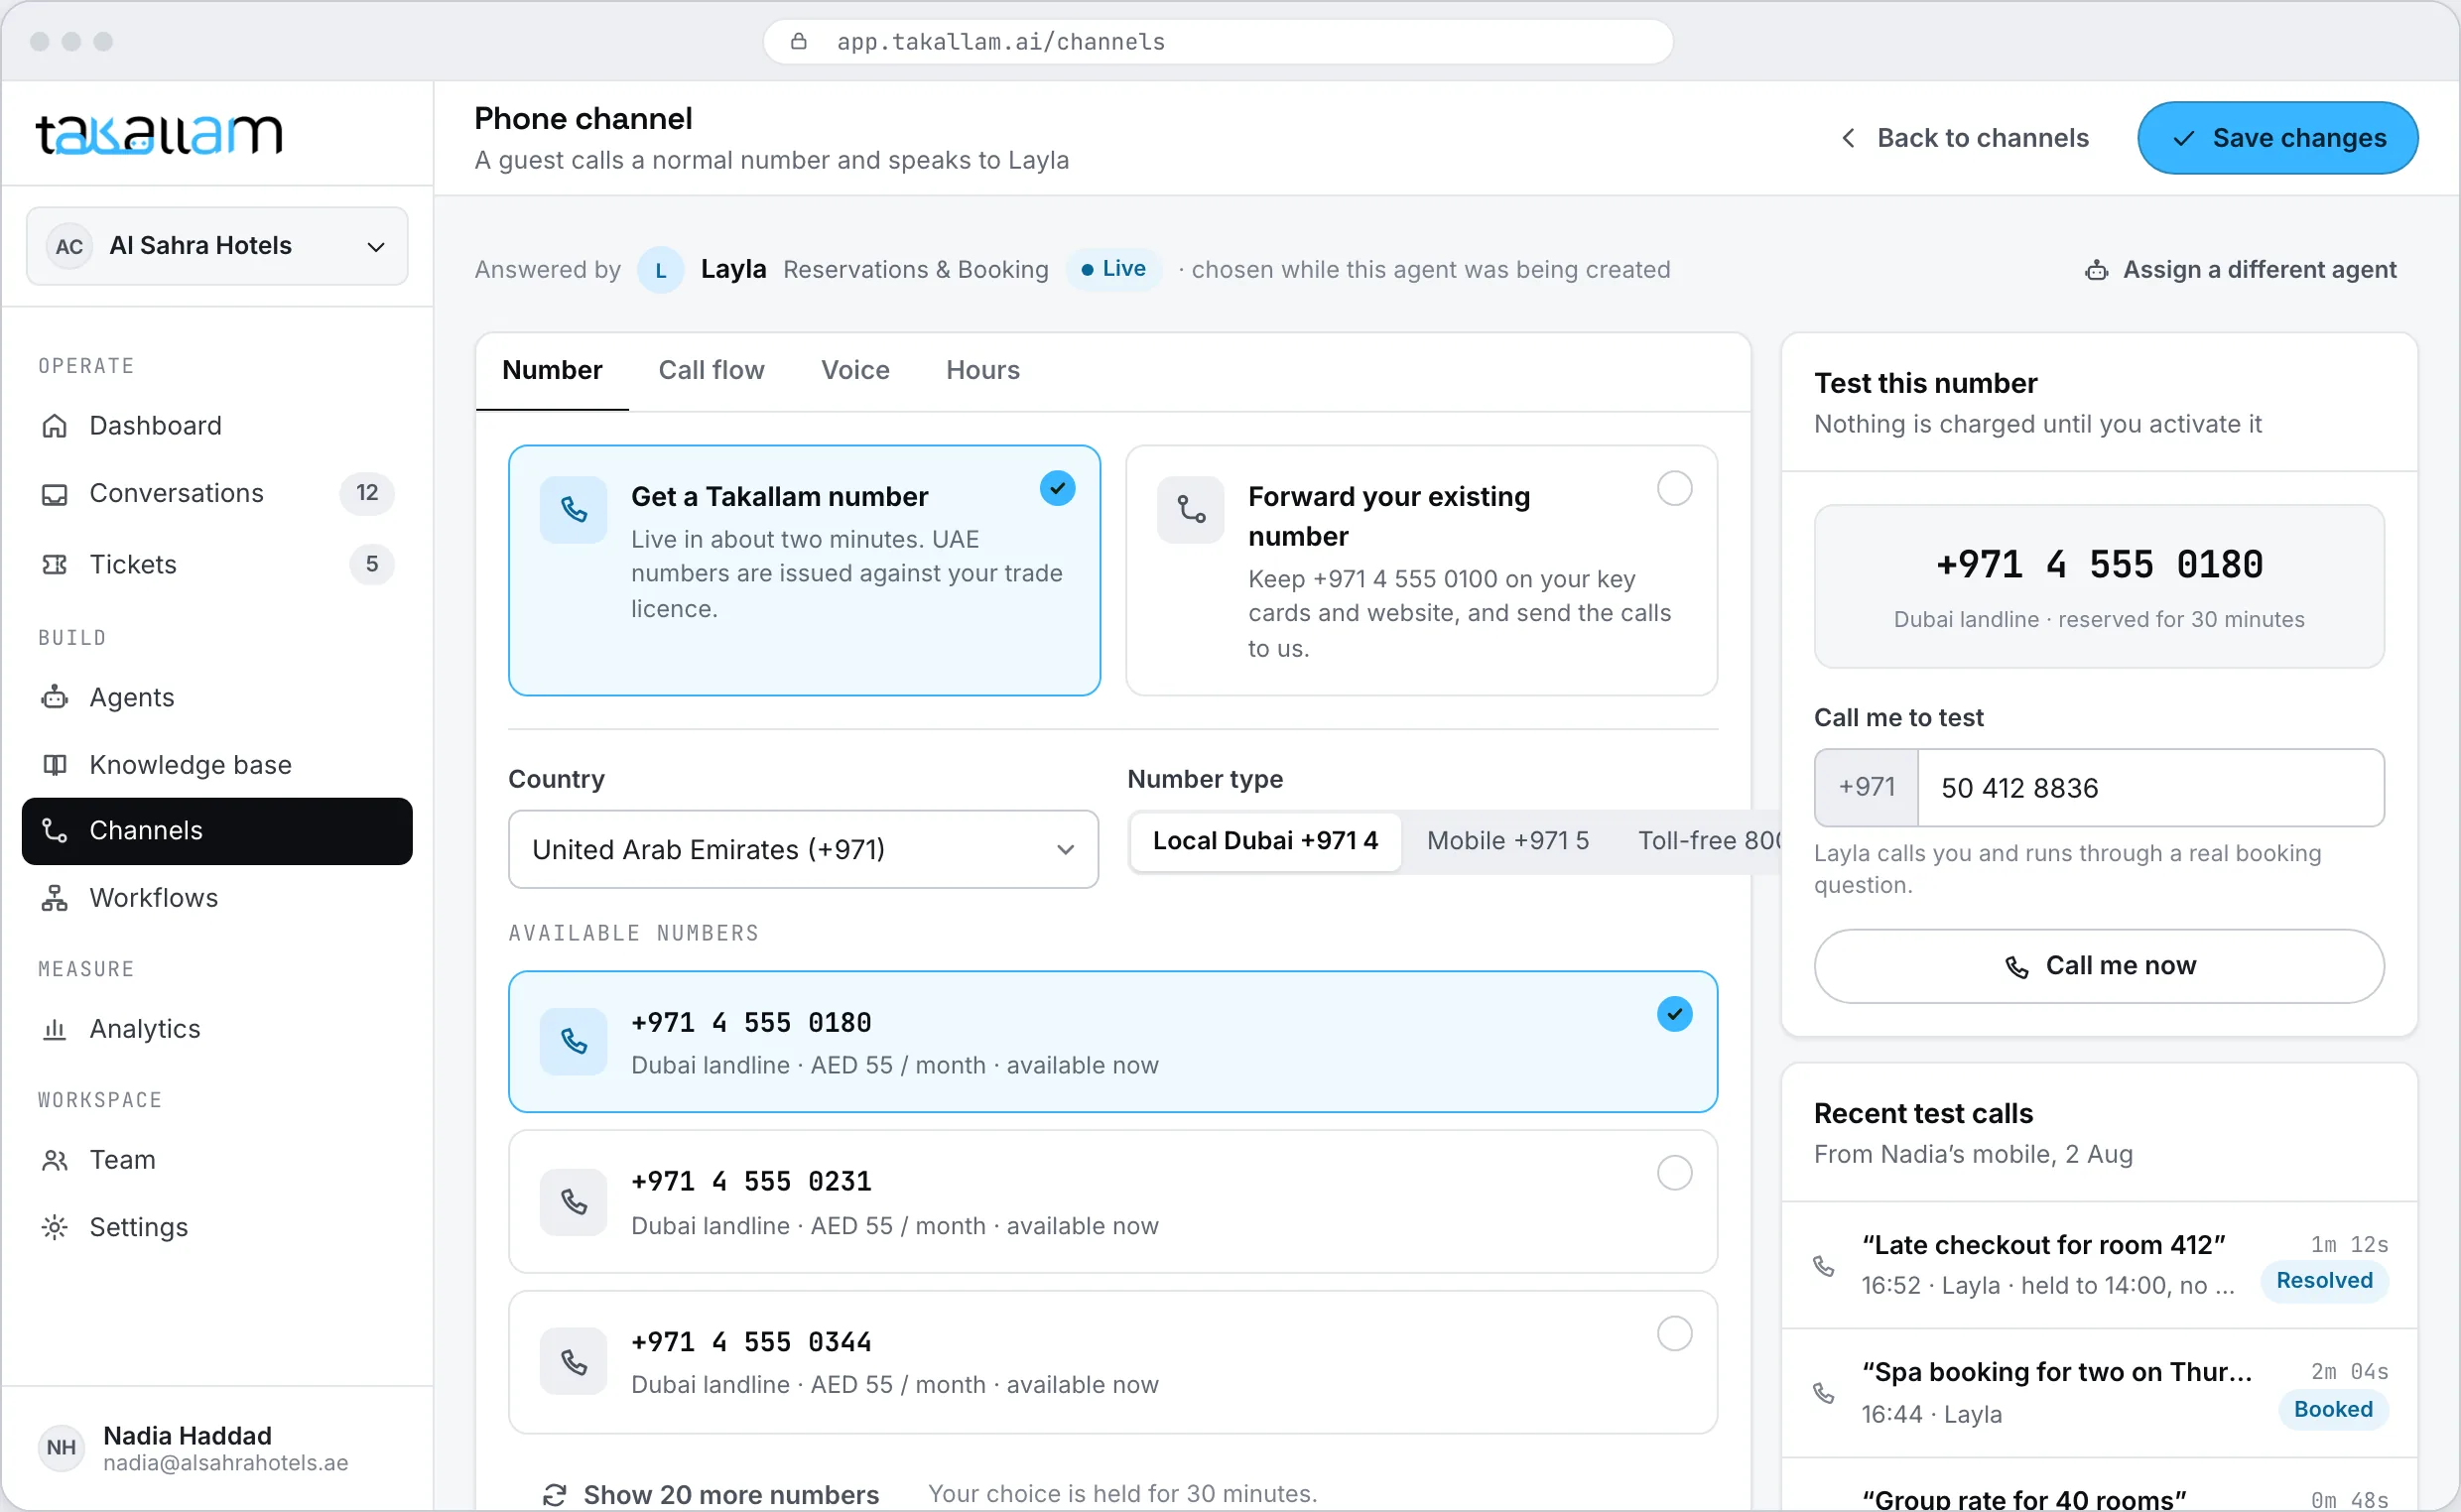Select Local Dubai +971 4 number type

coord(1265,841)
